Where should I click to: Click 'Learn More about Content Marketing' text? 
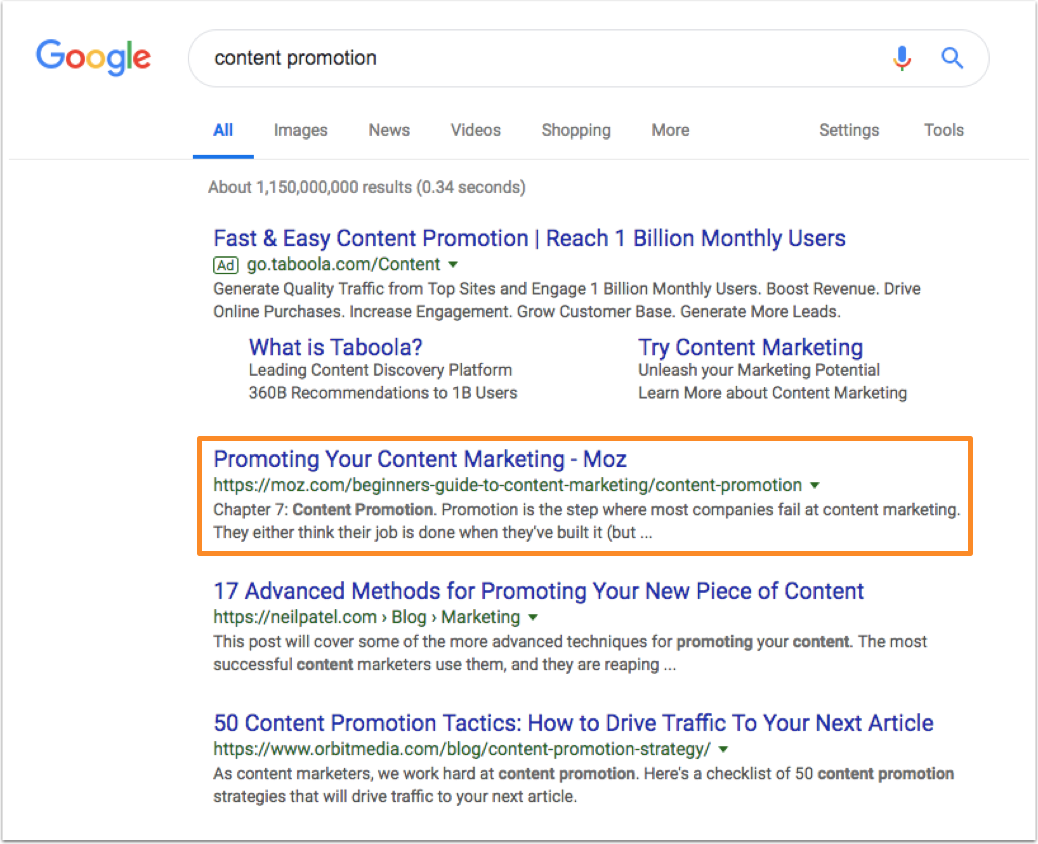click(773, 393)
